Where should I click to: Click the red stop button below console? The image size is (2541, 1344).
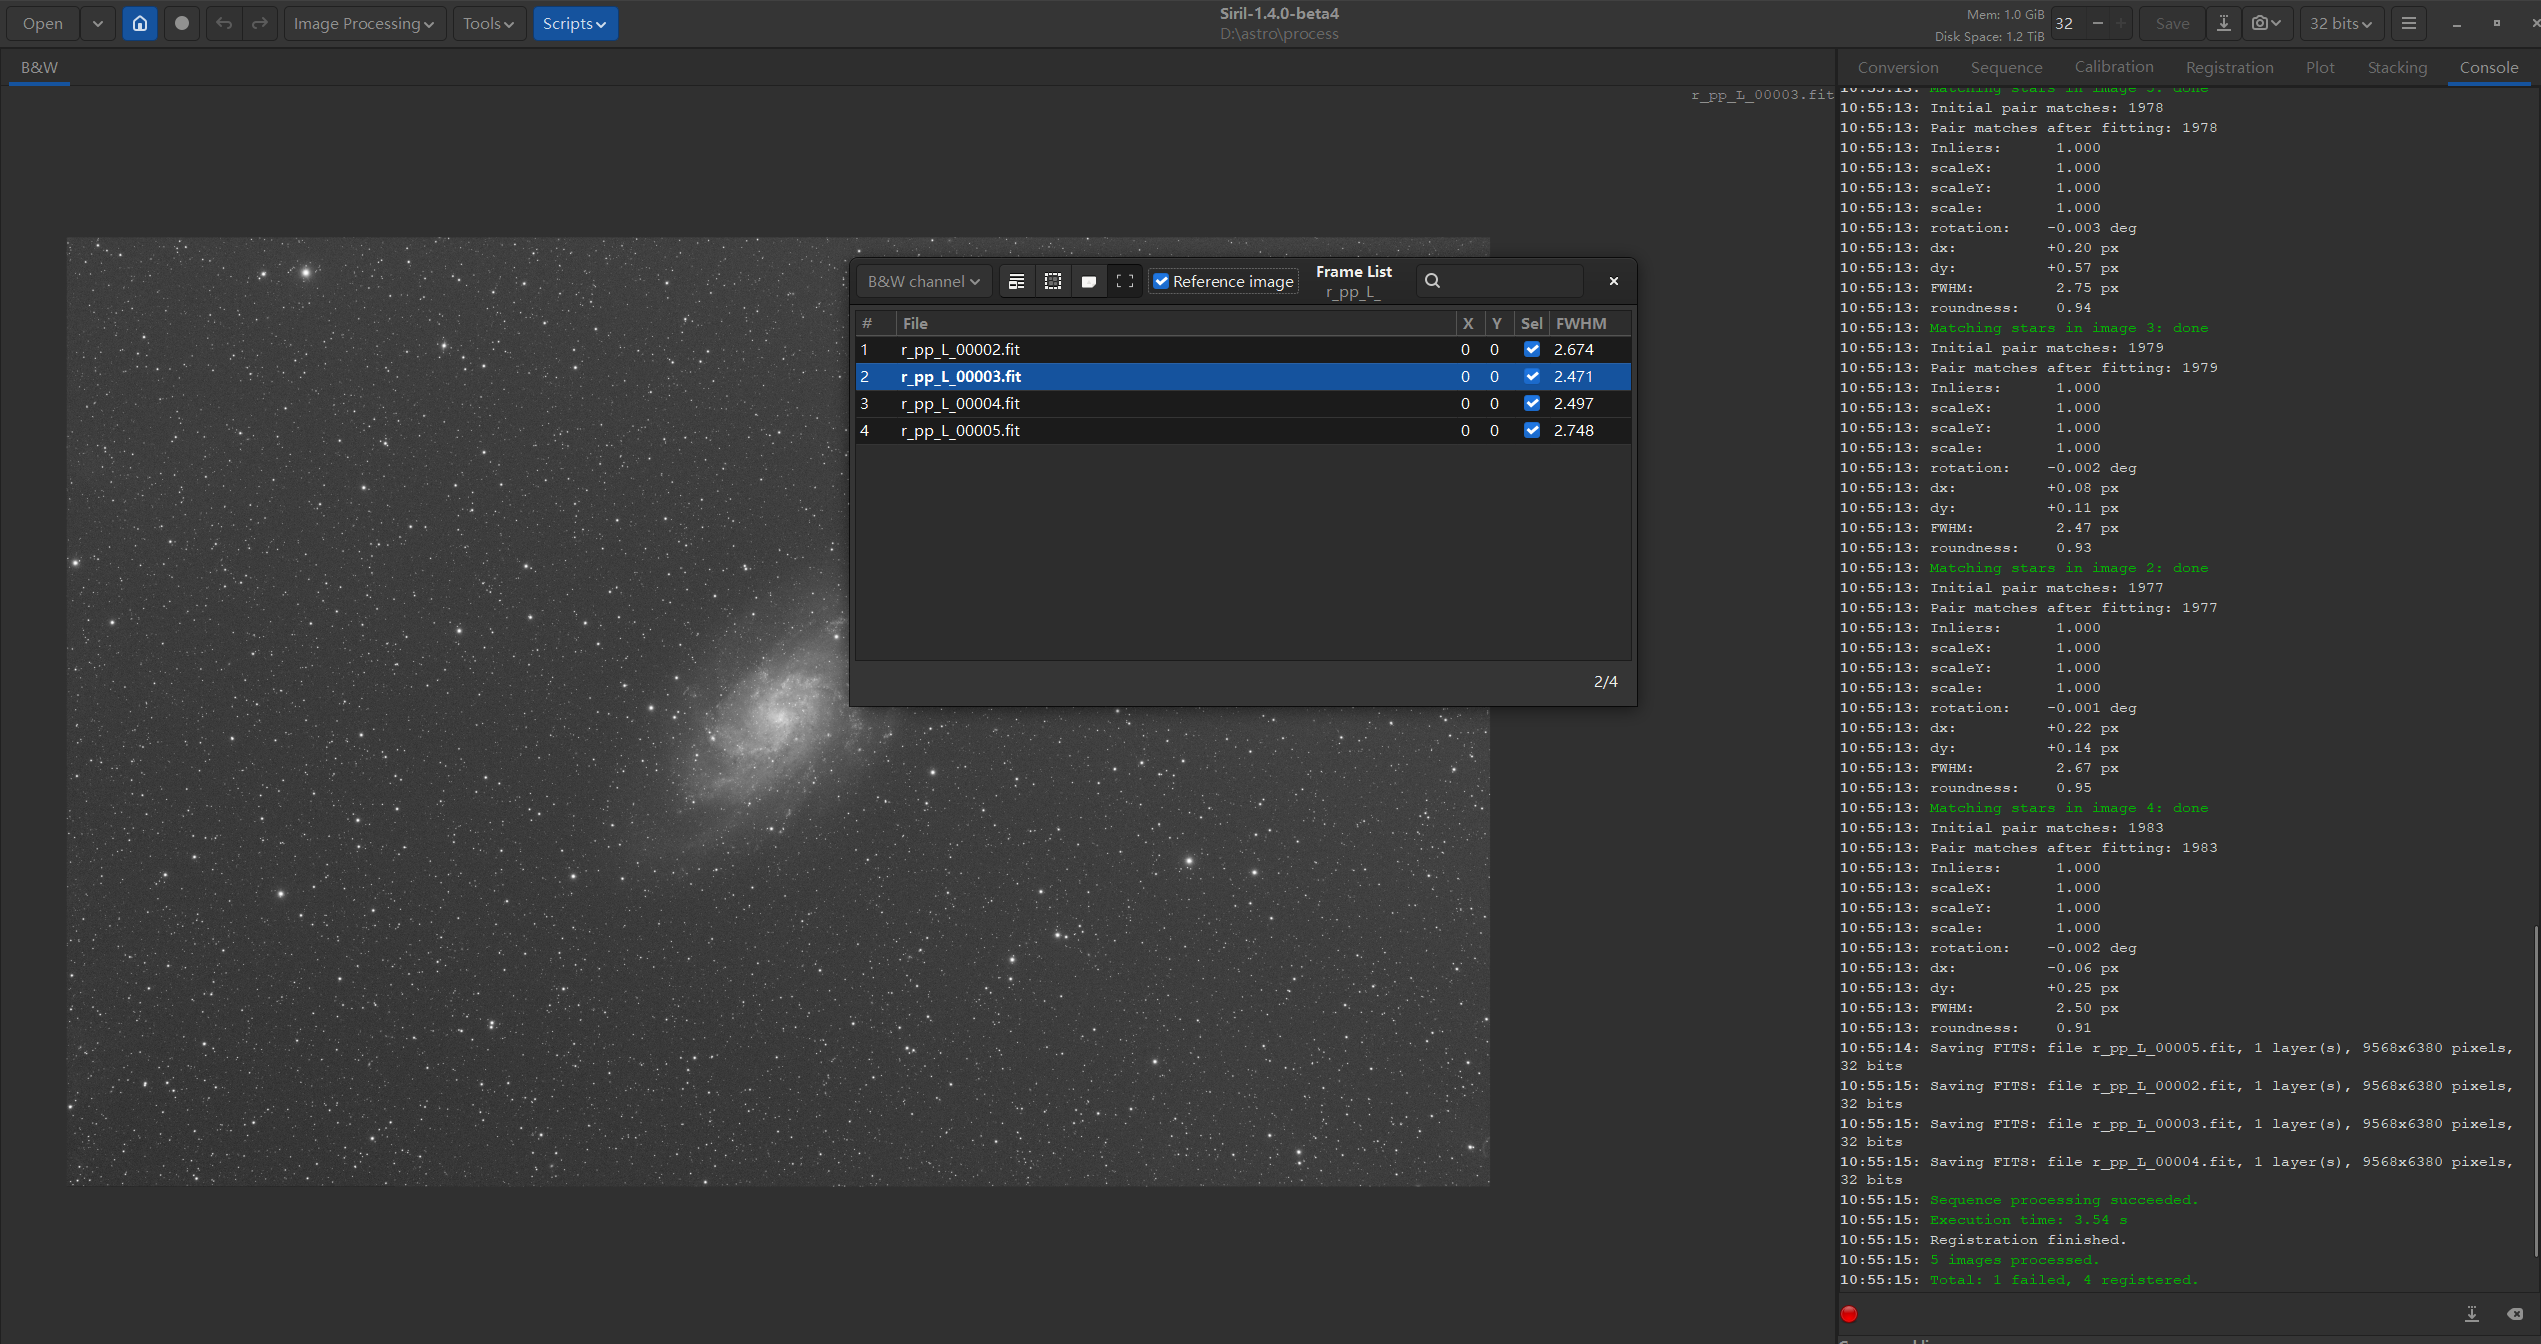[x=1848, y=1314]
